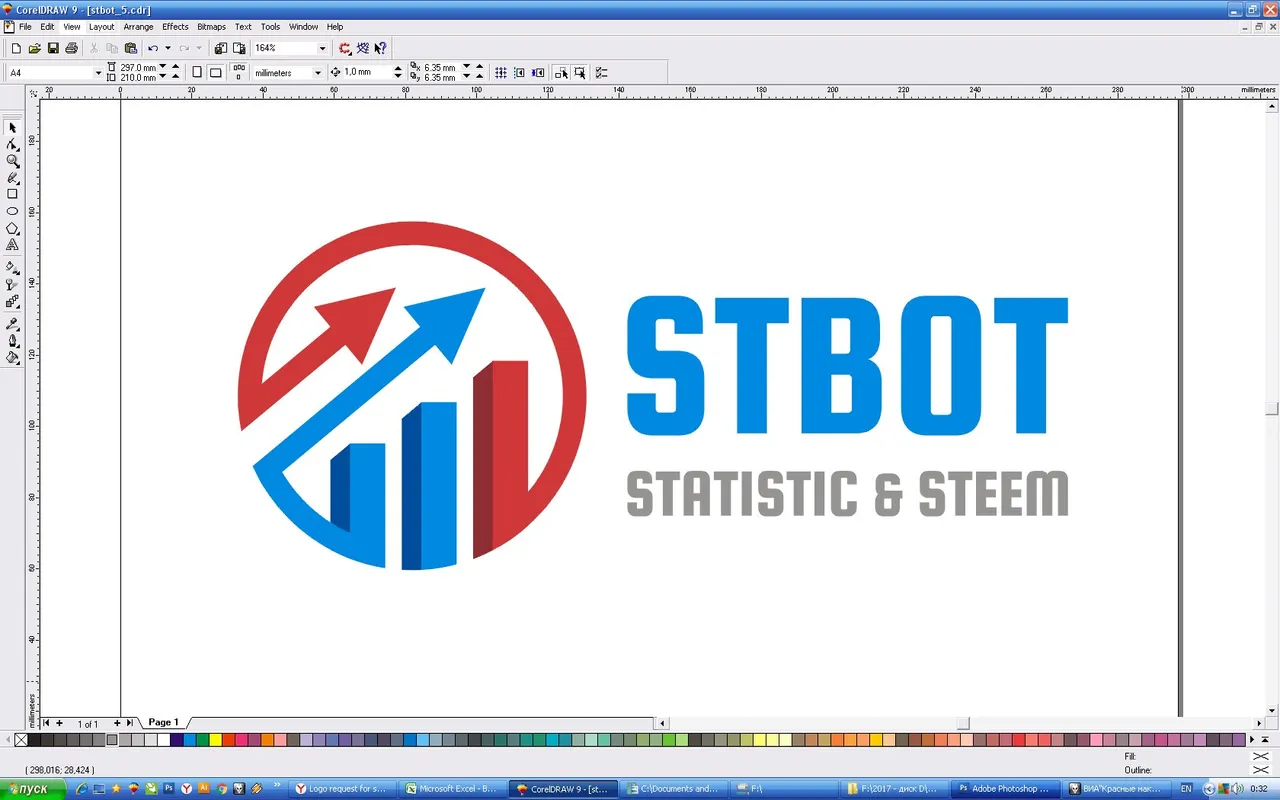Select the Rectangle tool
The height and width of the screenshot is (800, 1280).
click(12, 194)
